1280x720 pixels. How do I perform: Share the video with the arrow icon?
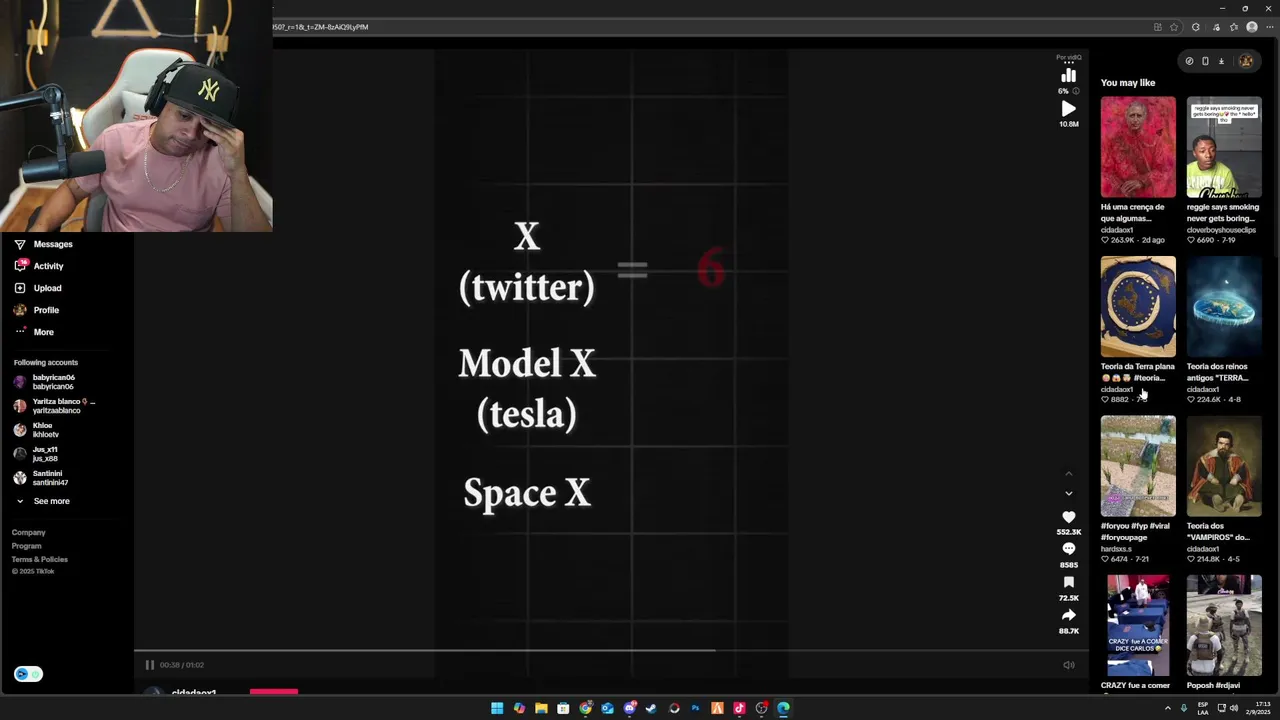(1068, 615)
